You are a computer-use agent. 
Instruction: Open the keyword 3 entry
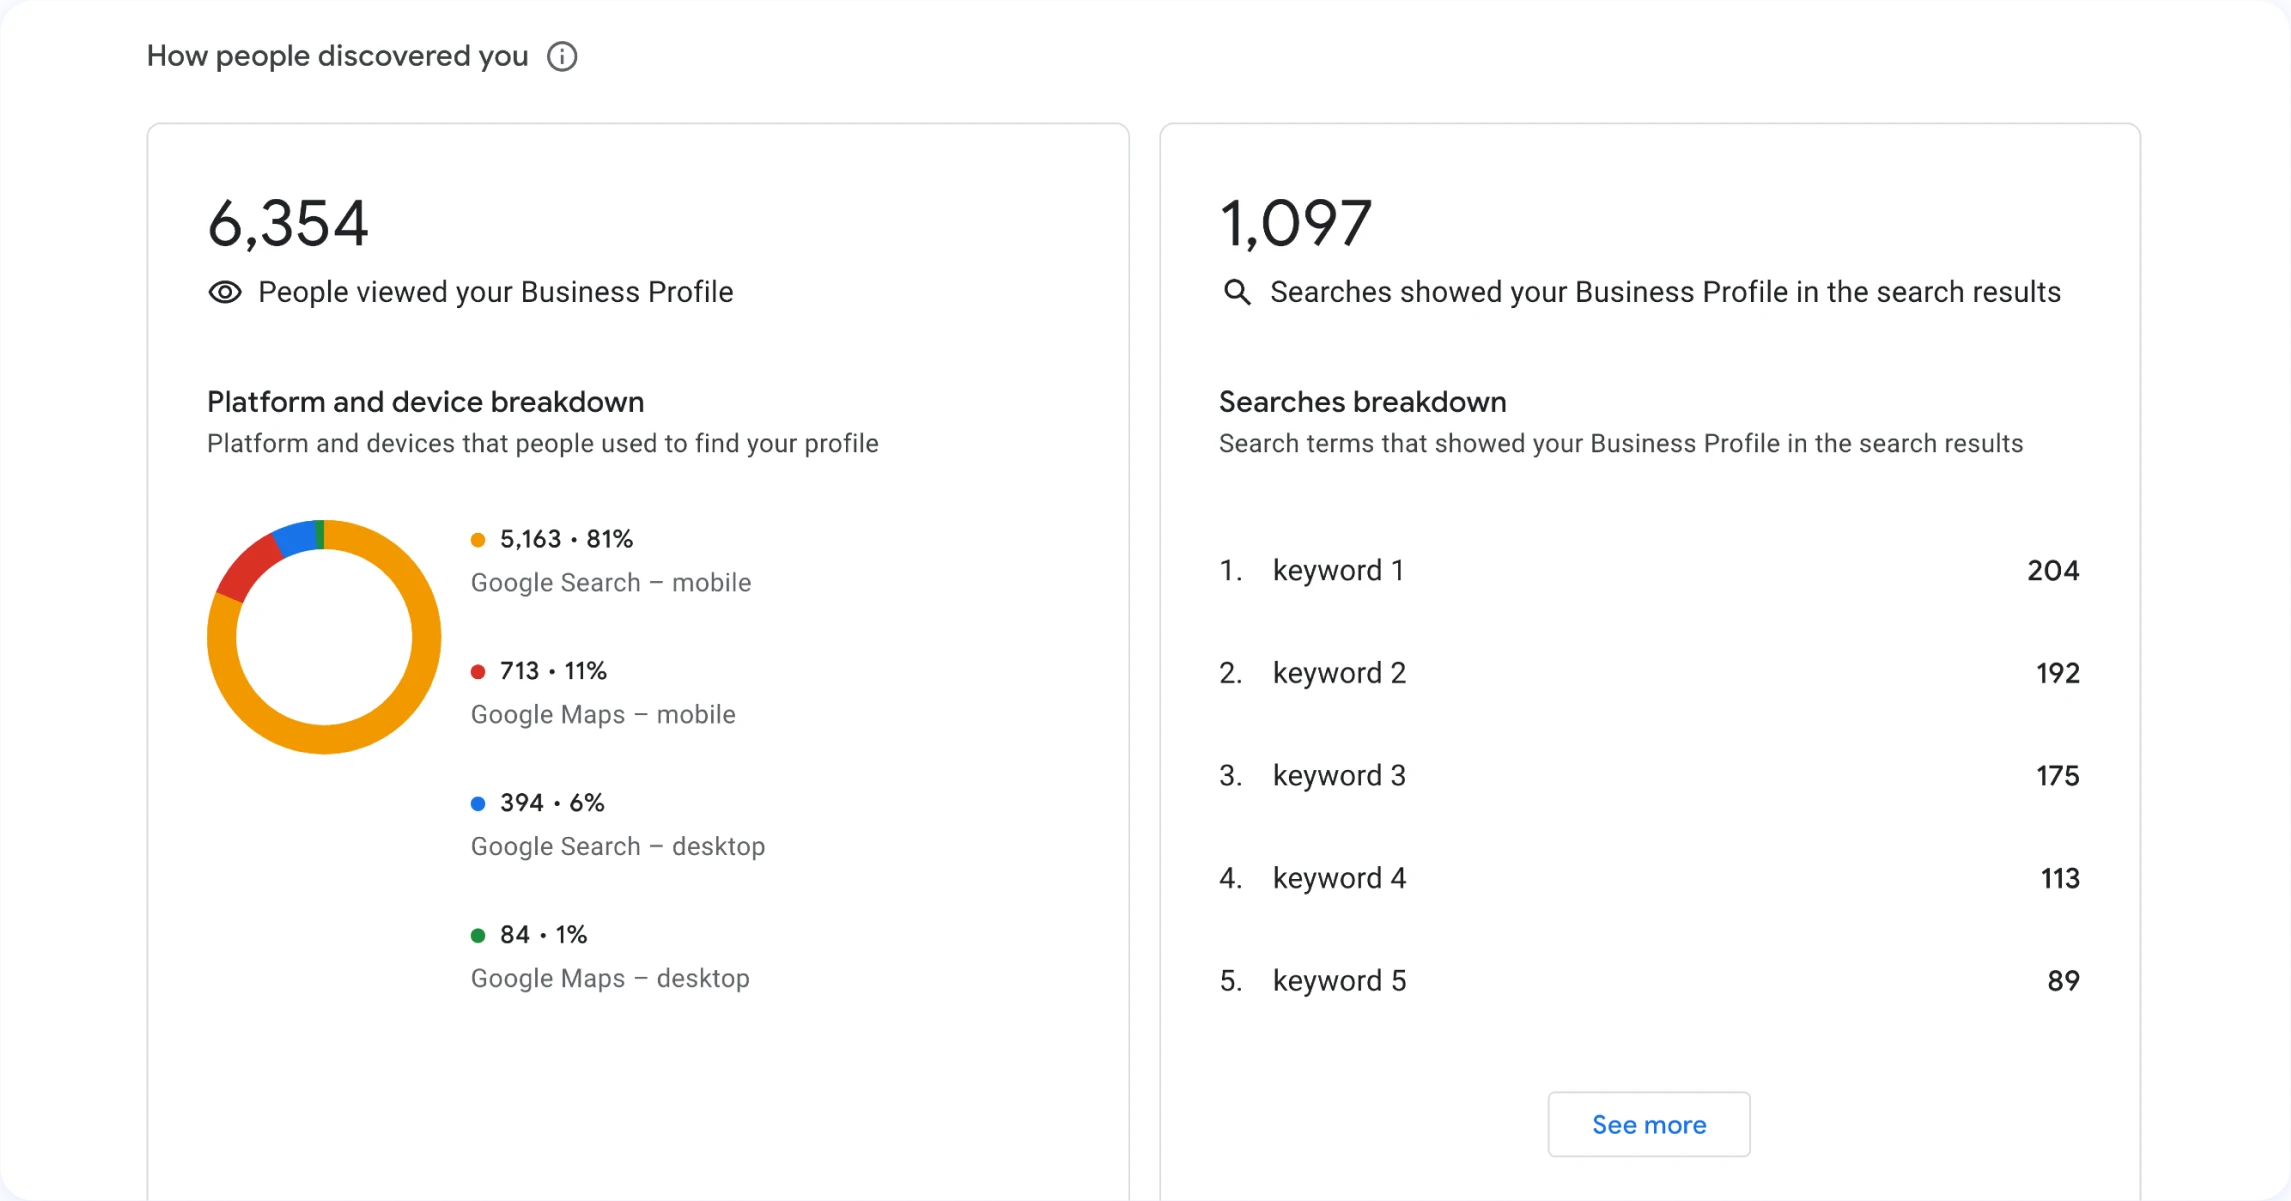point(1339,776)
